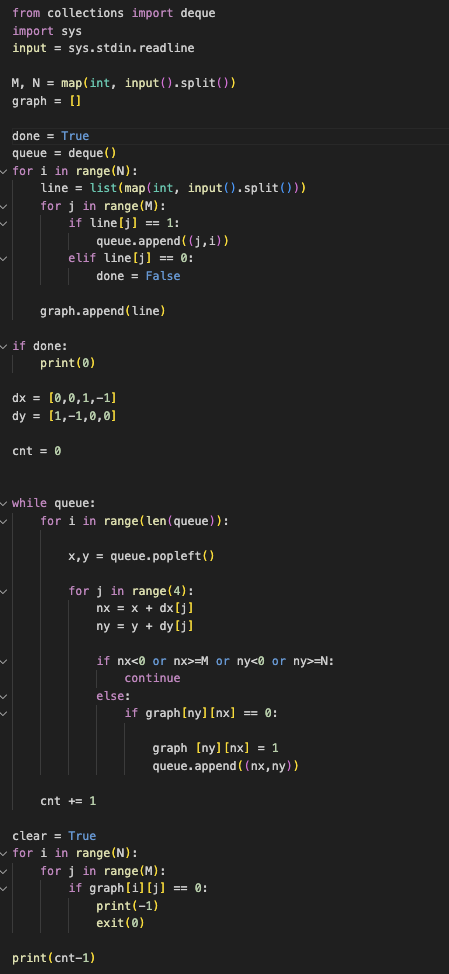This screenshot has width=449, height=974.
Task: Place cursor in 'graph = []' line
Action: tap(47, 101)
